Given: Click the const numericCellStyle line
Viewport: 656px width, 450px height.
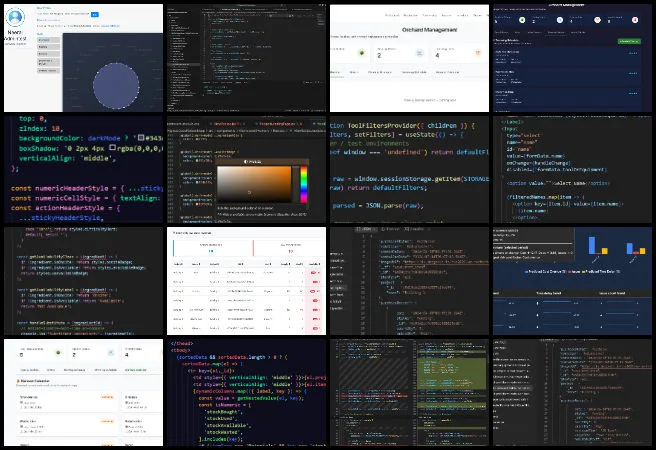Looking at the screenshot, I should click(86, 198).
